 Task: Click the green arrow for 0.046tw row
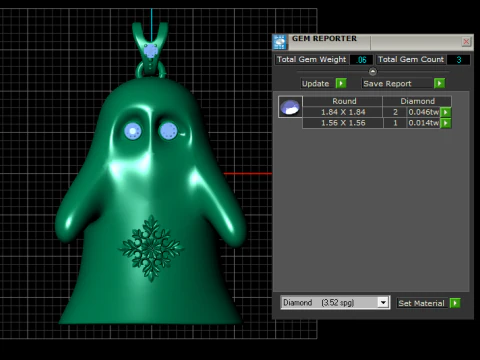446,112
